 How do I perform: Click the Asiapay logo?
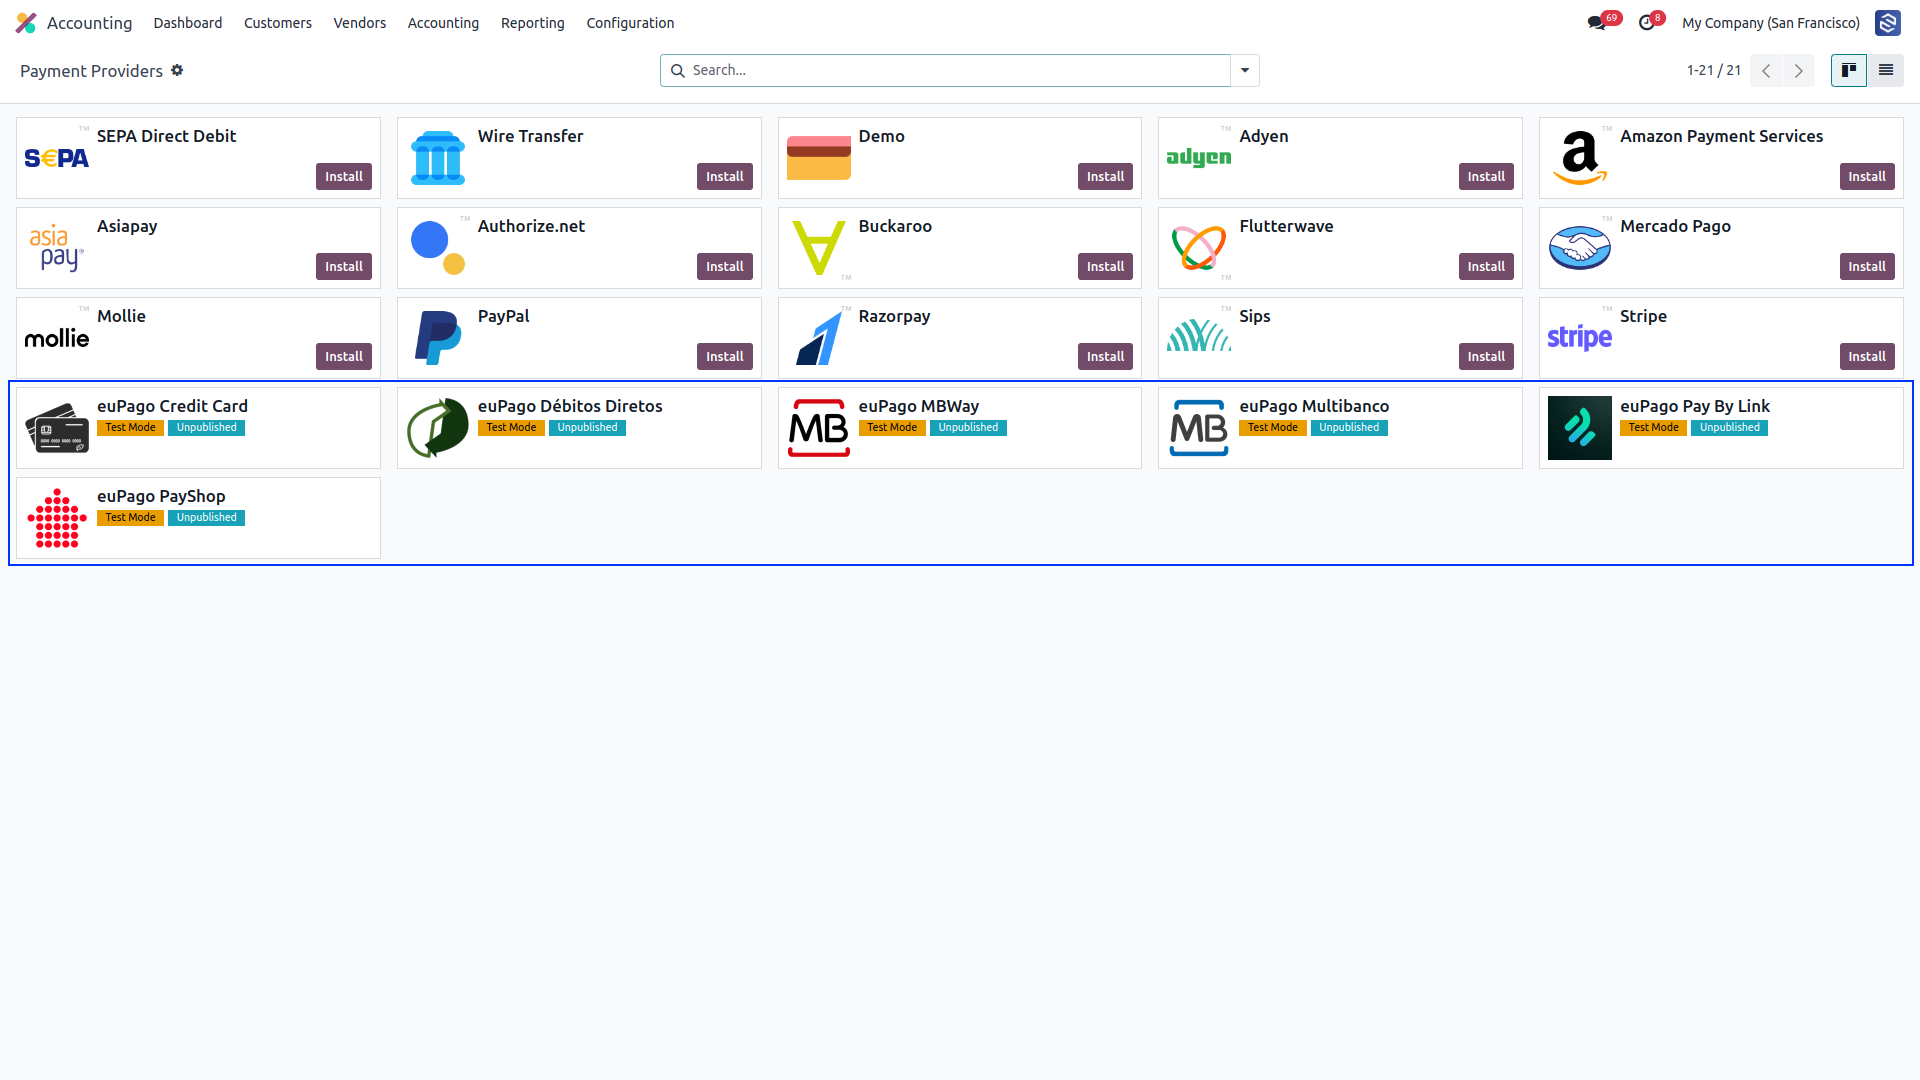pyautogui.click(x=57, y=248)
